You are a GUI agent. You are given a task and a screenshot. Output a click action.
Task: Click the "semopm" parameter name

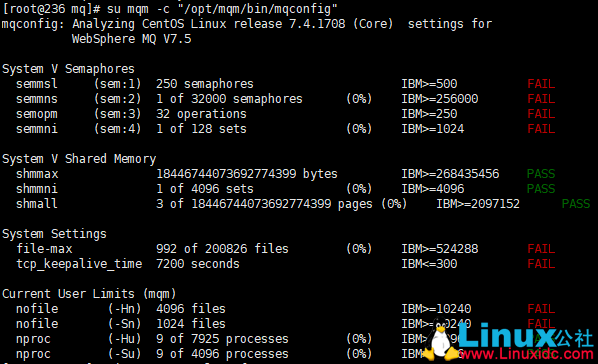pos(37,114)
